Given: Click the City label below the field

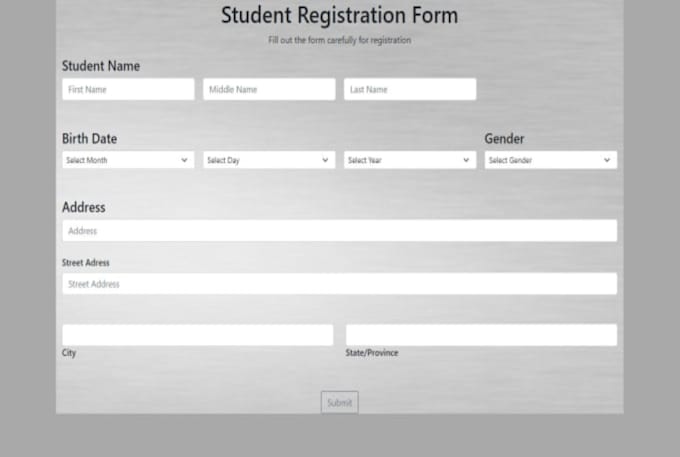Looking at the screenshot, I should (69, 353).
